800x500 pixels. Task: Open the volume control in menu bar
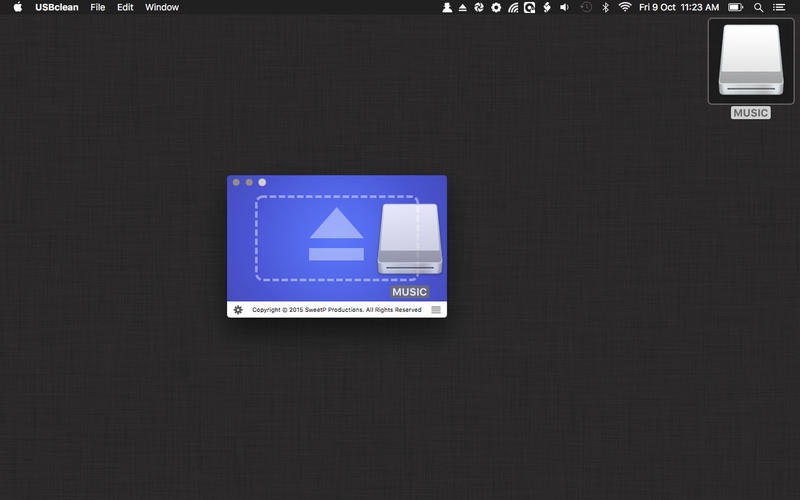tap(564, 7)
